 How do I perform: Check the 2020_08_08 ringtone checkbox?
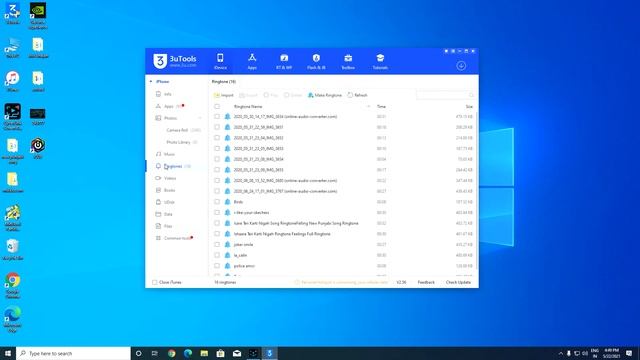click(217, 180)
